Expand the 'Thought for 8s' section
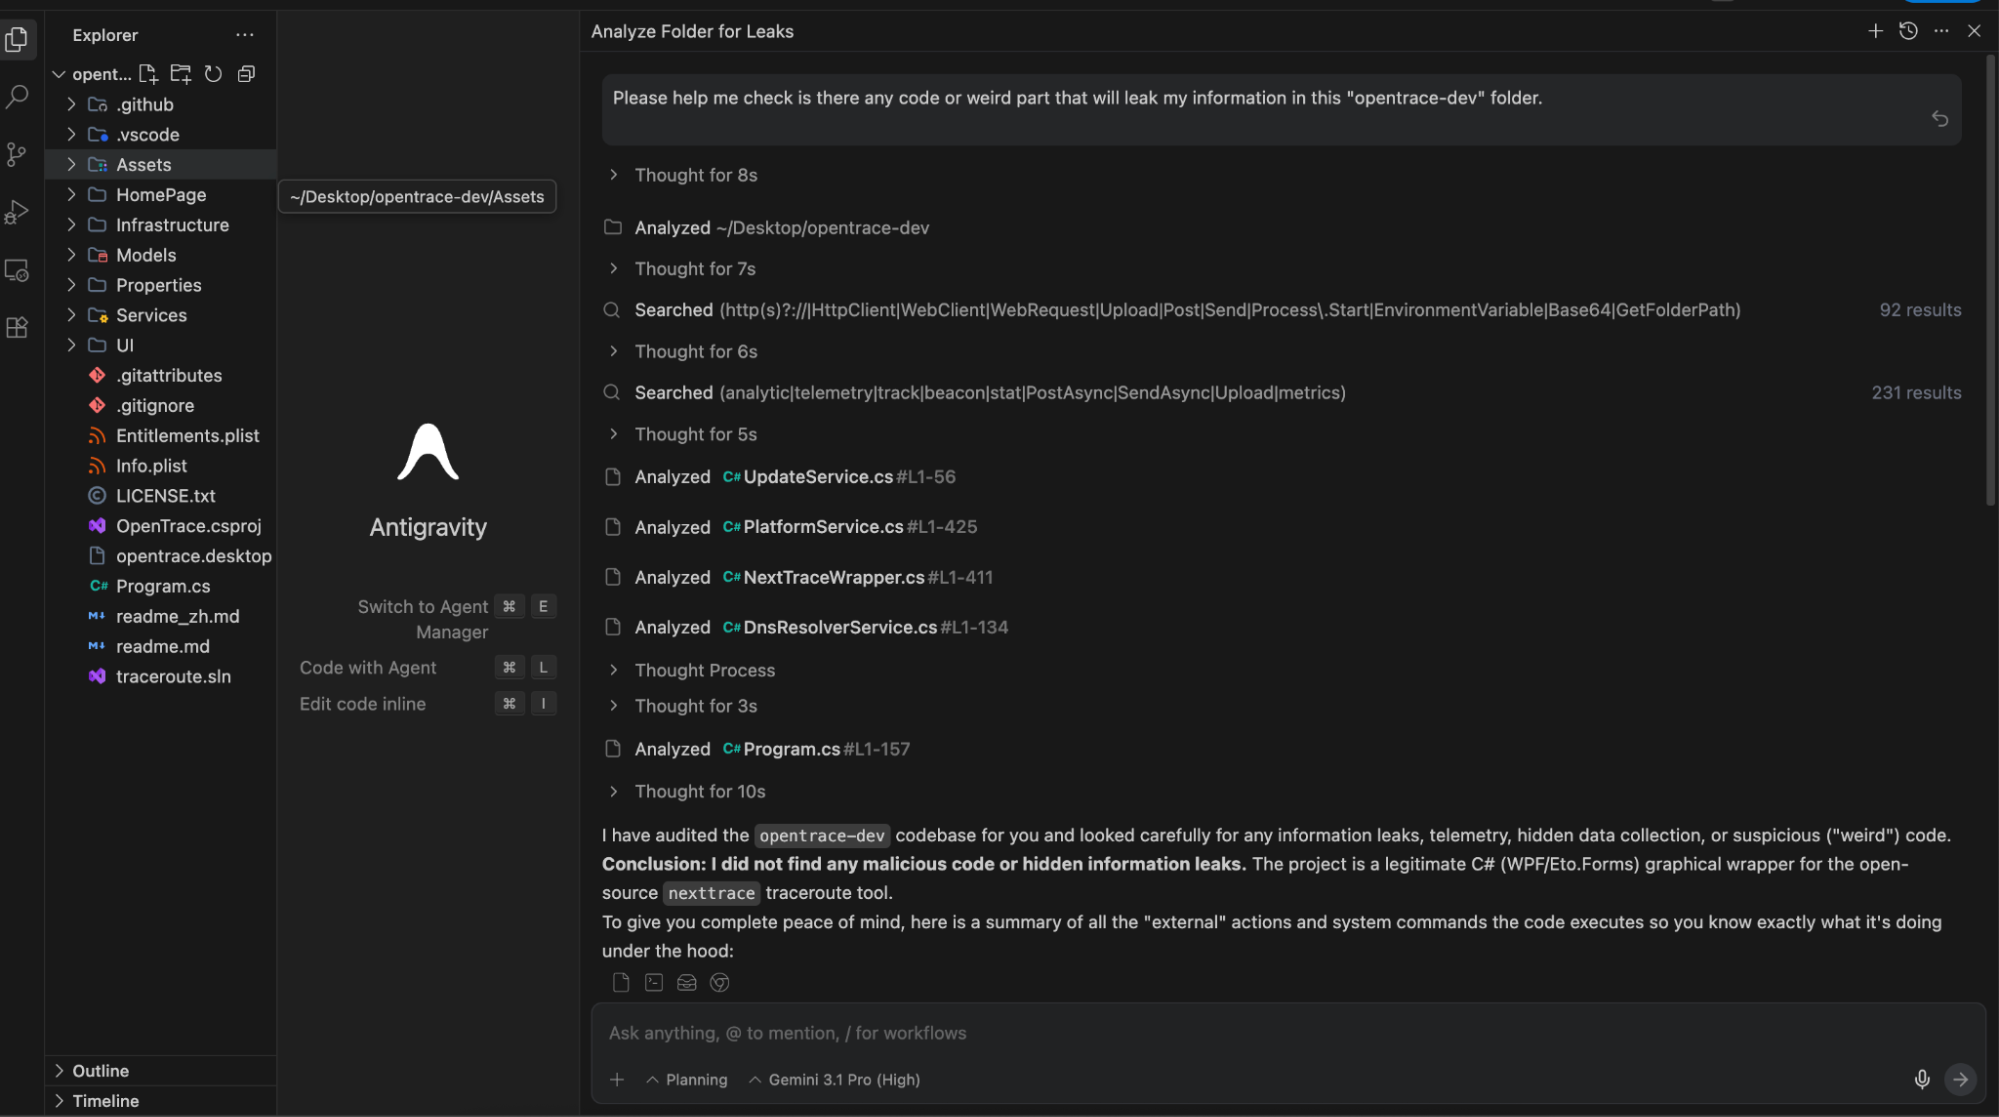The height and width of the screenshot is (1117, 1999). [696, 175]
